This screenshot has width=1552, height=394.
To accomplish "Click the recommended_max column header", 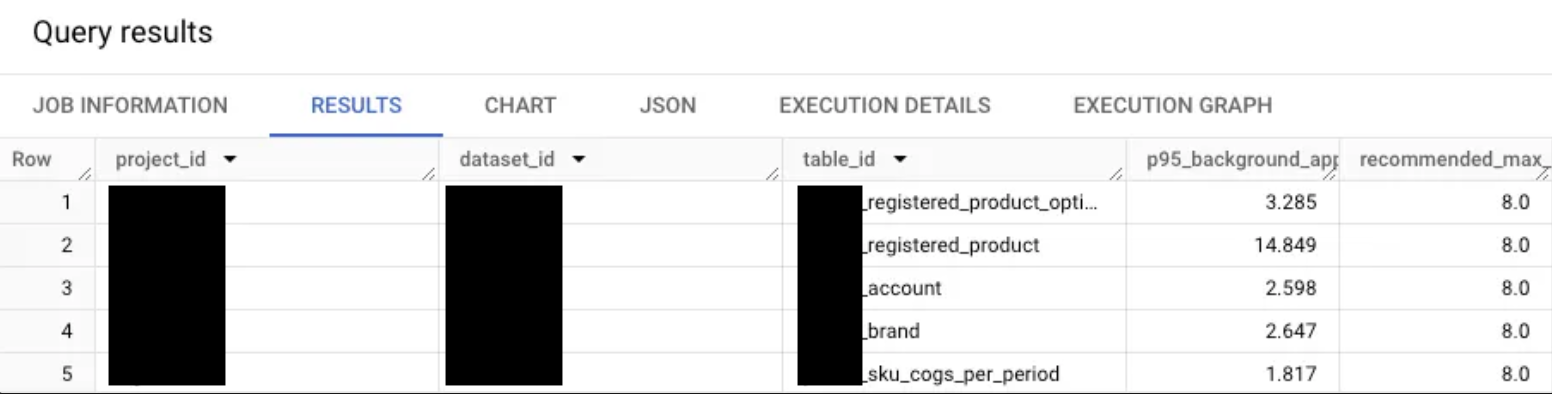I will [x=1446, y=160].
